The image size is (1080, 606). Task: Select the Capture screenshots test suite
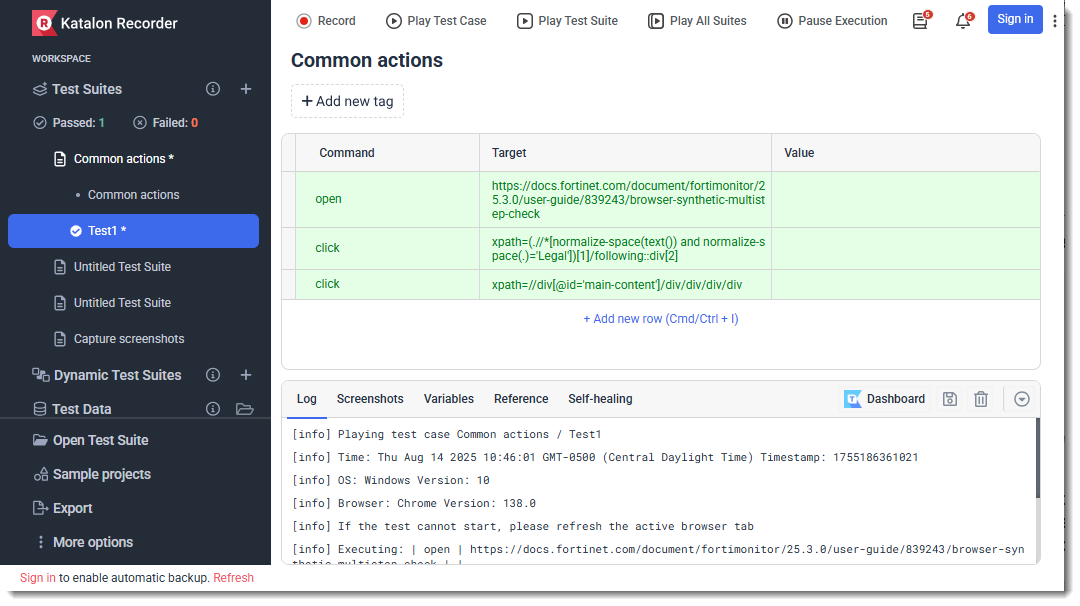[x=129, y=339]
